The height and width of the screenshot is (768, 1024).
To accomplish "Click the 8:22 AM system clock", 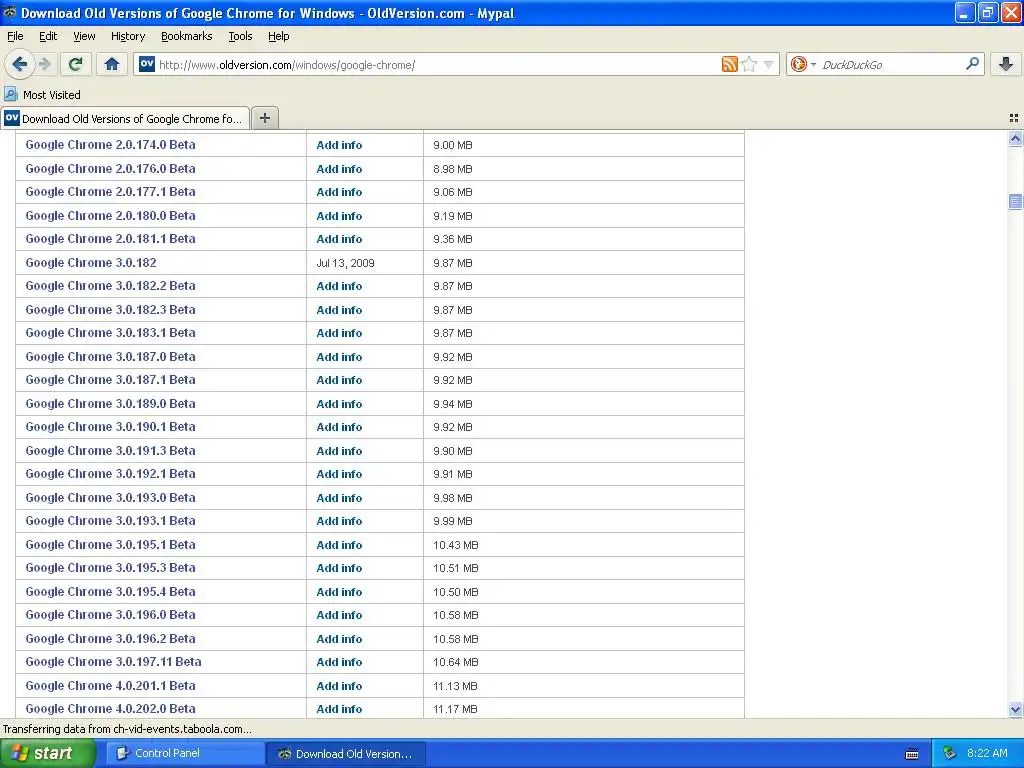I will 987,754.
